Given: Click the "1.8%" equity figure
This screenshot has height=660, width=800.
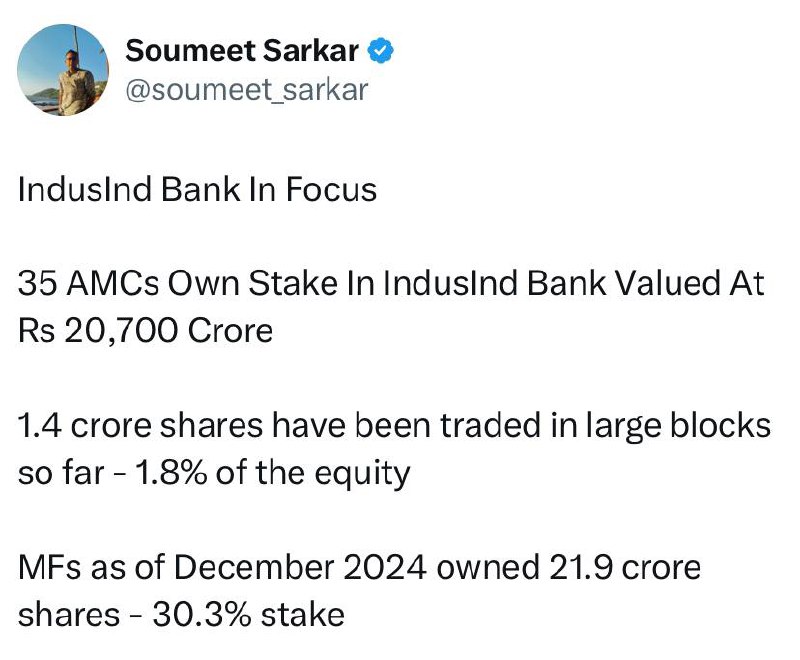Looking at the screenshot, I should [171, 473].
